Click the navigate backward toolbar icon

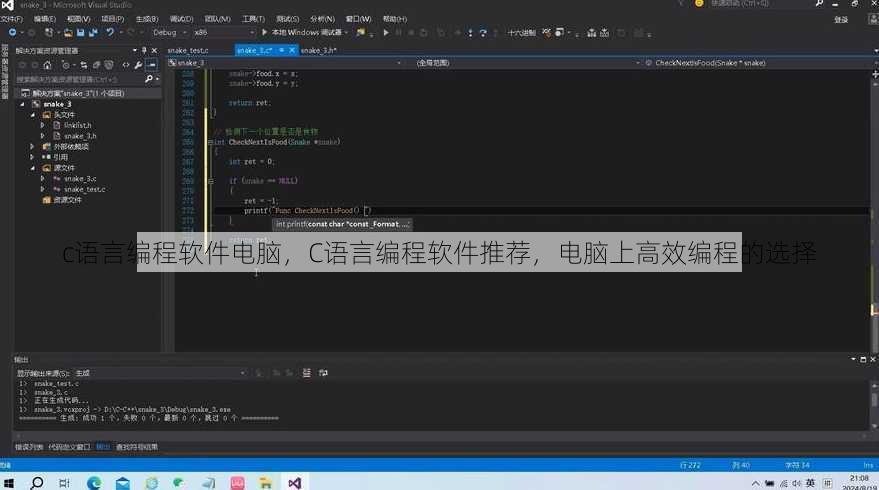[x=12, y=33]
